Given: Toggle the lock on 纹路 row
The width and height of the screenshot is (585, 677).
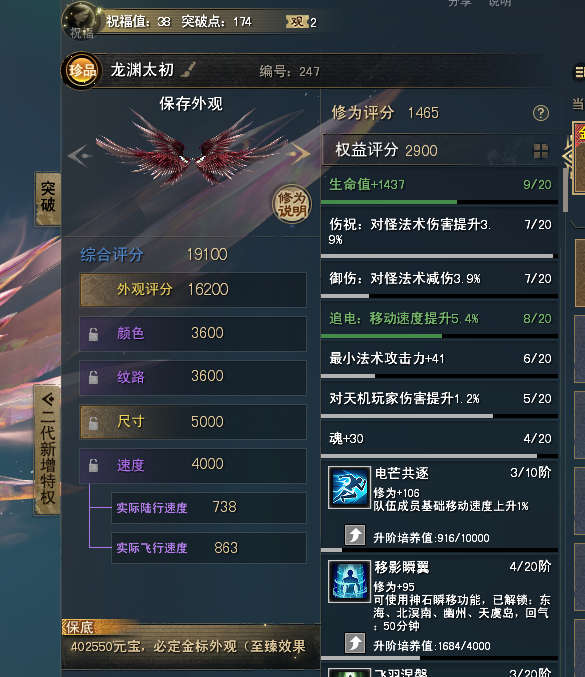Looking at the screenshot, I should pyautogui.click(x=93, y=377).
